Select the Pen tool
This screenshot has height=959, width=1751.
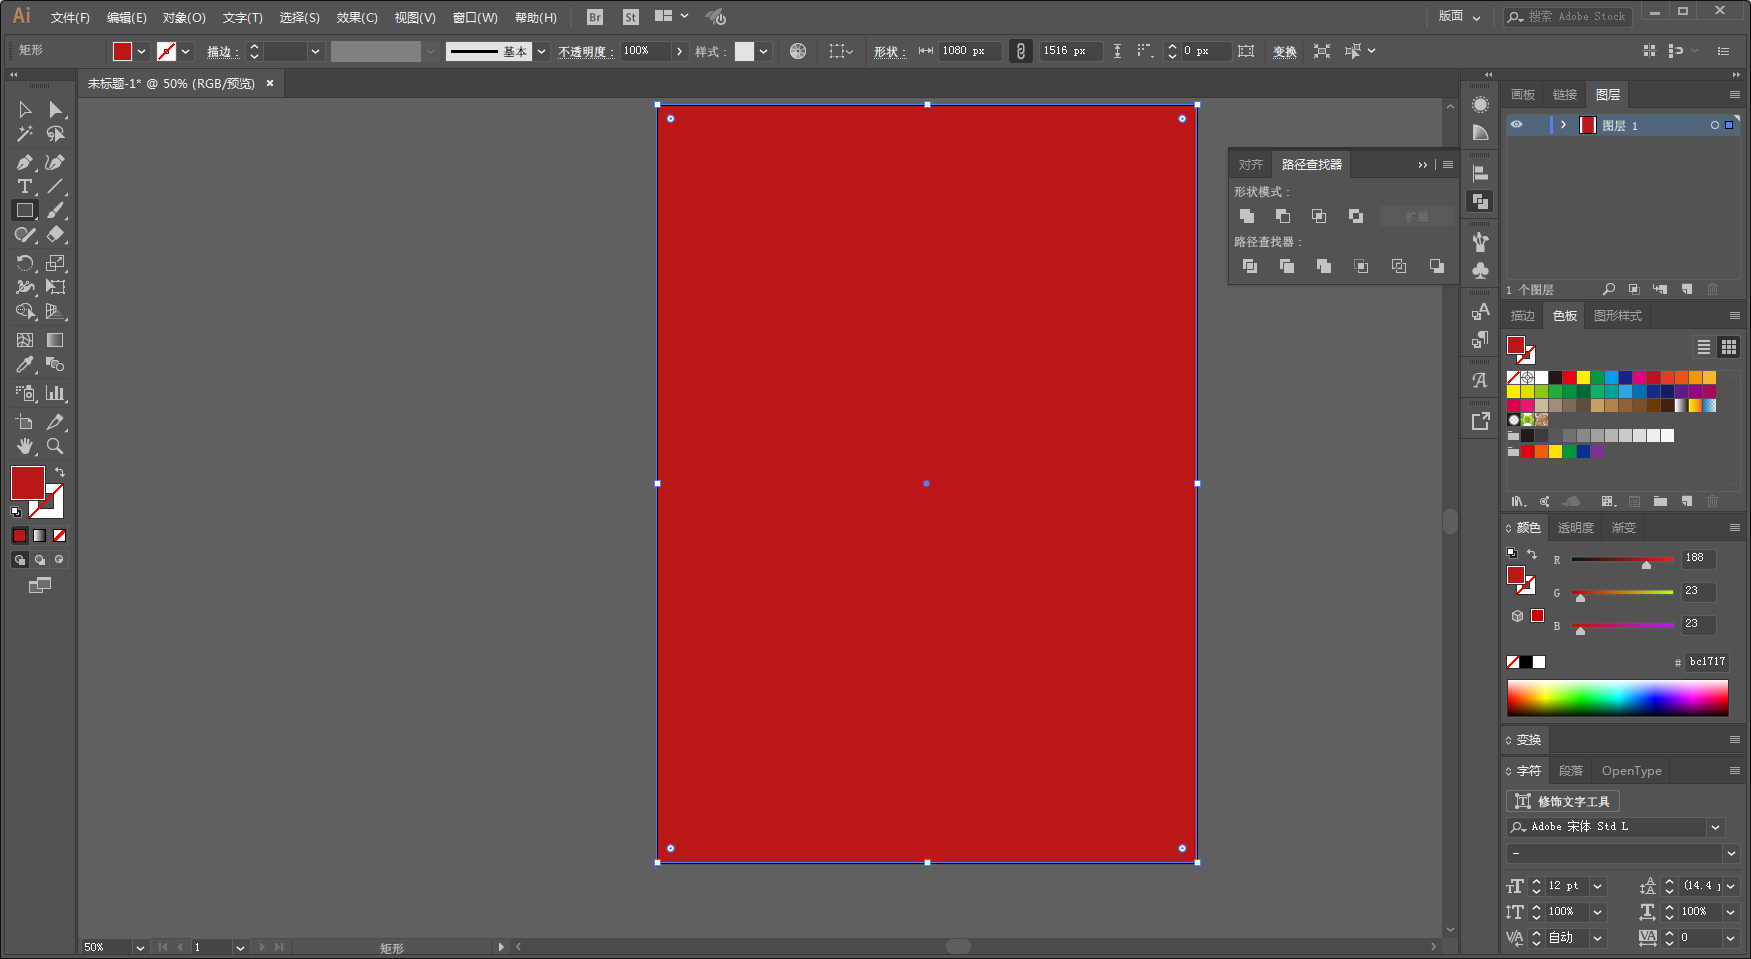tap(25, 162)
